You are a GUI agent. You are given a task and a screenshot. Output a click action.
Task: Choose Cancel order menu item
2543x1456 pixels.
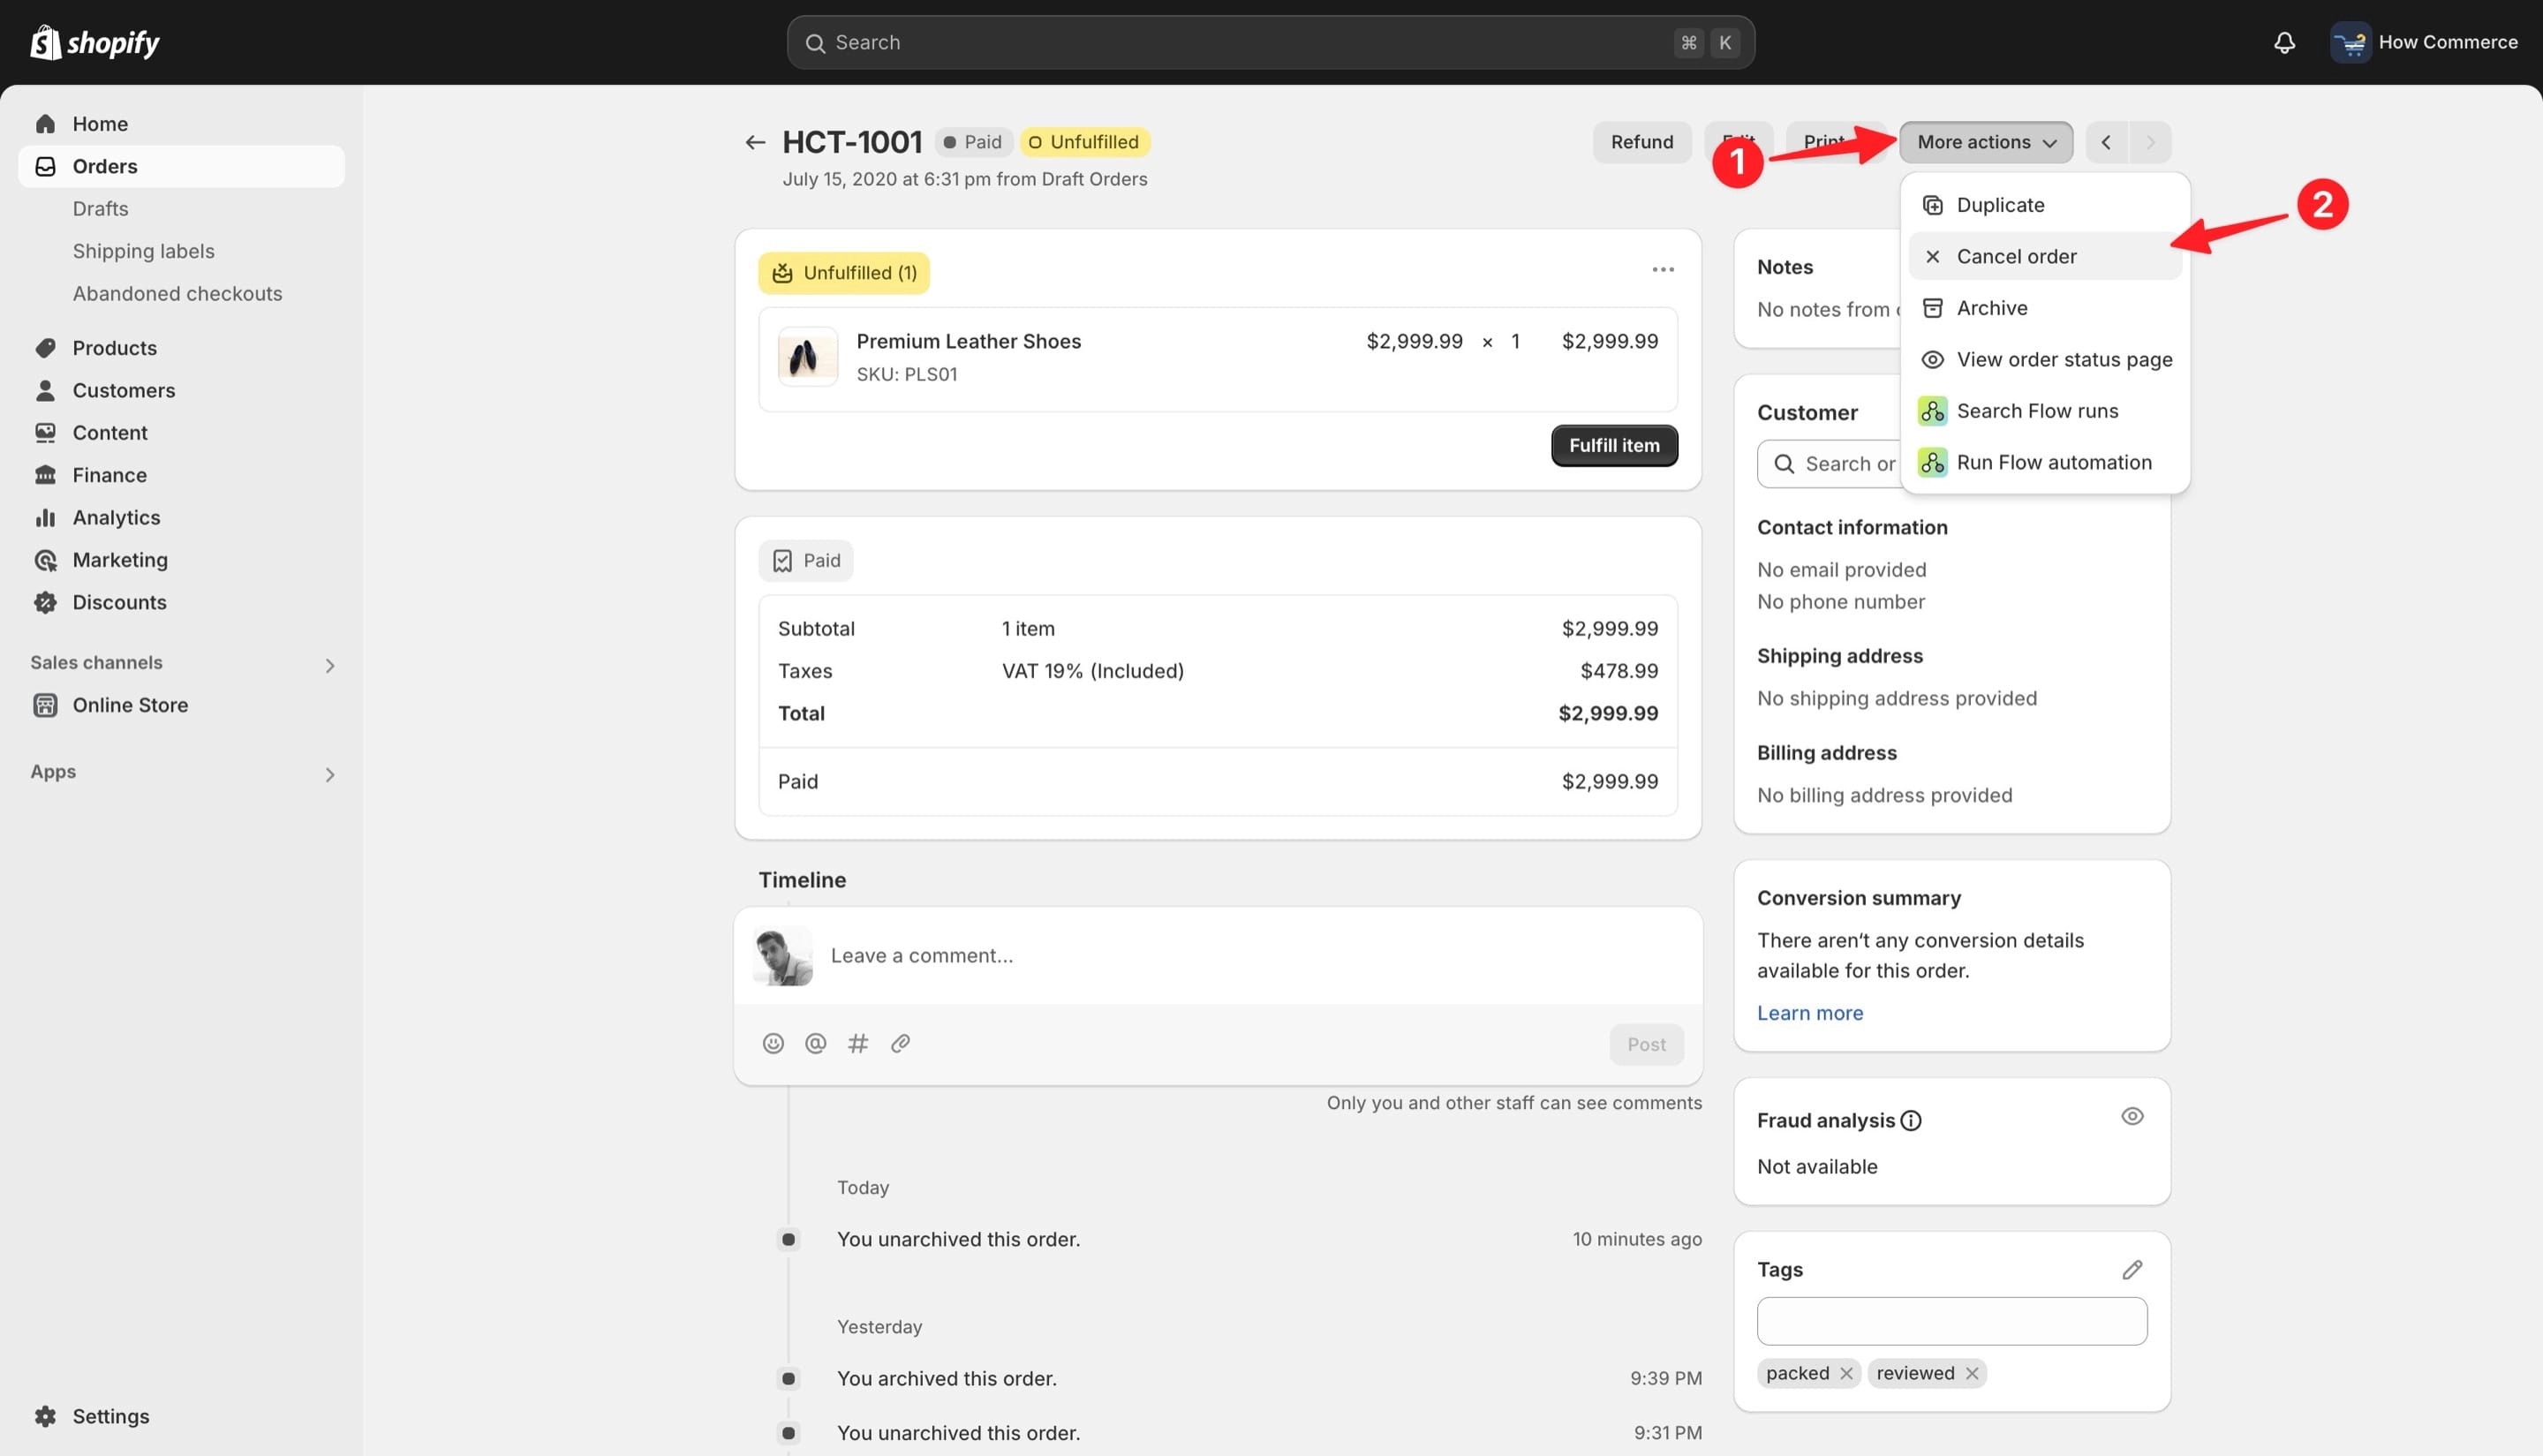point(2045,256)
